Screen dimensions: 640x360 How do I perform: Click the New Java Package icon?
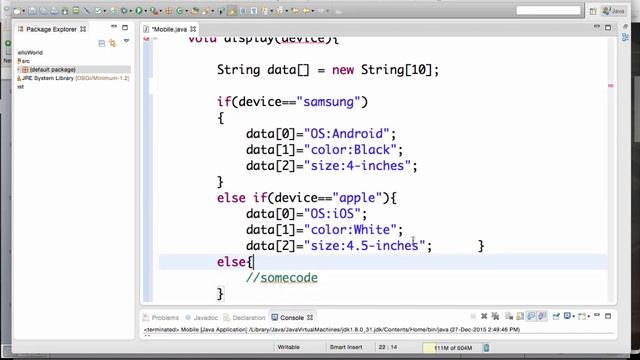[168, 11]
